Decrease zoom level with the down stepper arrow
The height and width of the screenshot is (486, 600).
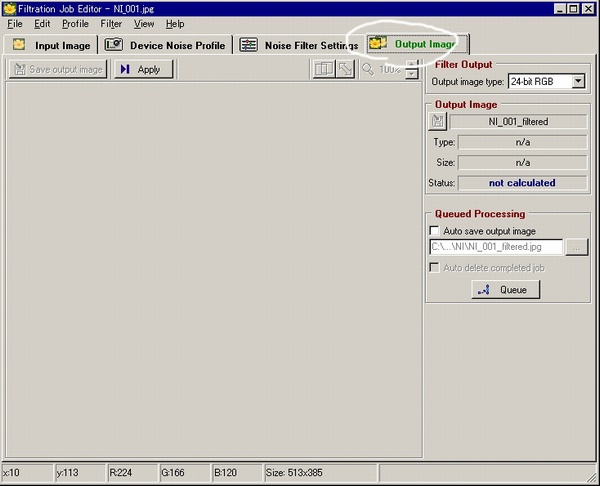412,74
